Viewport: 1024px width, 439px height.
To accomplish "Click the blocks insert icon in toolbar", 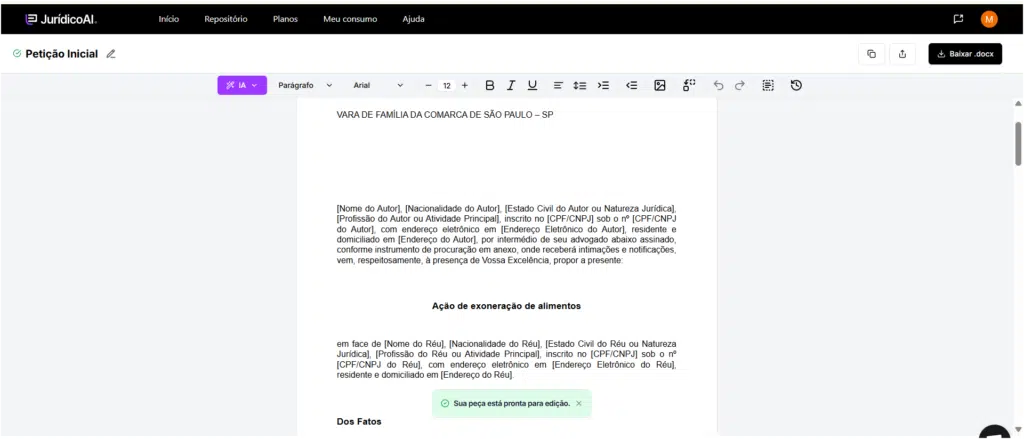I will tap(690, 85).
